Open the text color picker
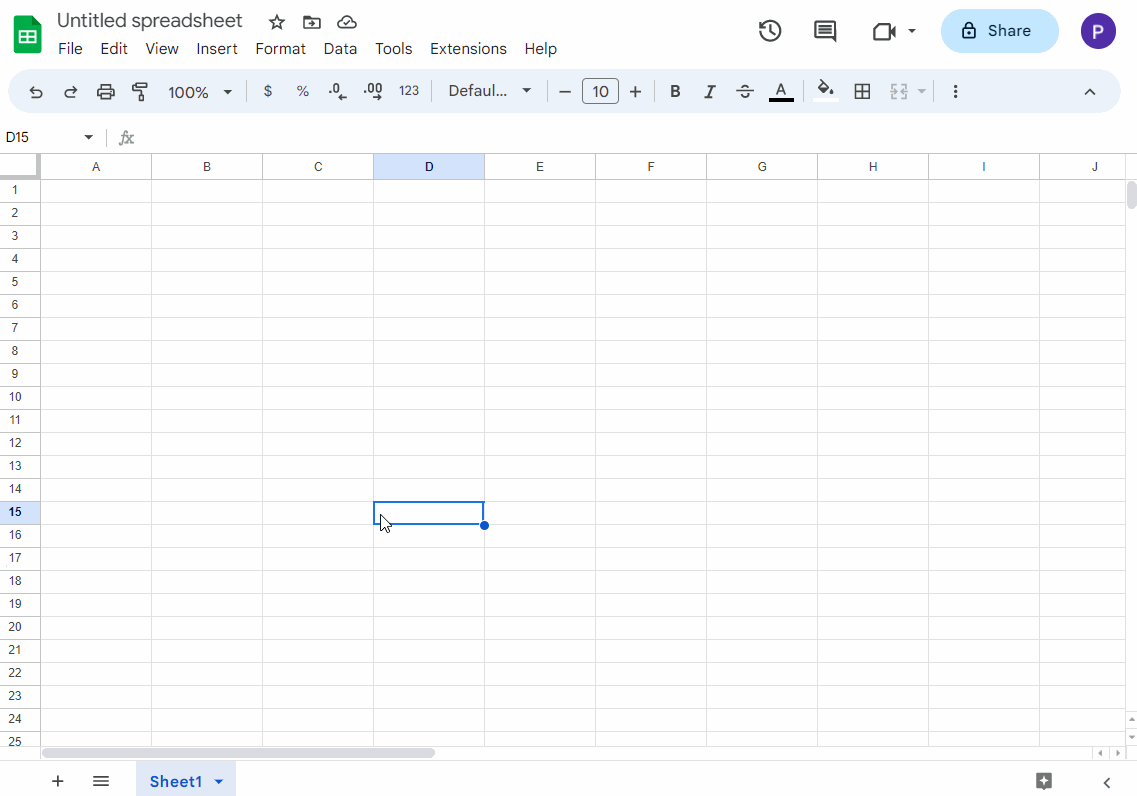This screenshot has height=796, width=1137. point(781,91)
